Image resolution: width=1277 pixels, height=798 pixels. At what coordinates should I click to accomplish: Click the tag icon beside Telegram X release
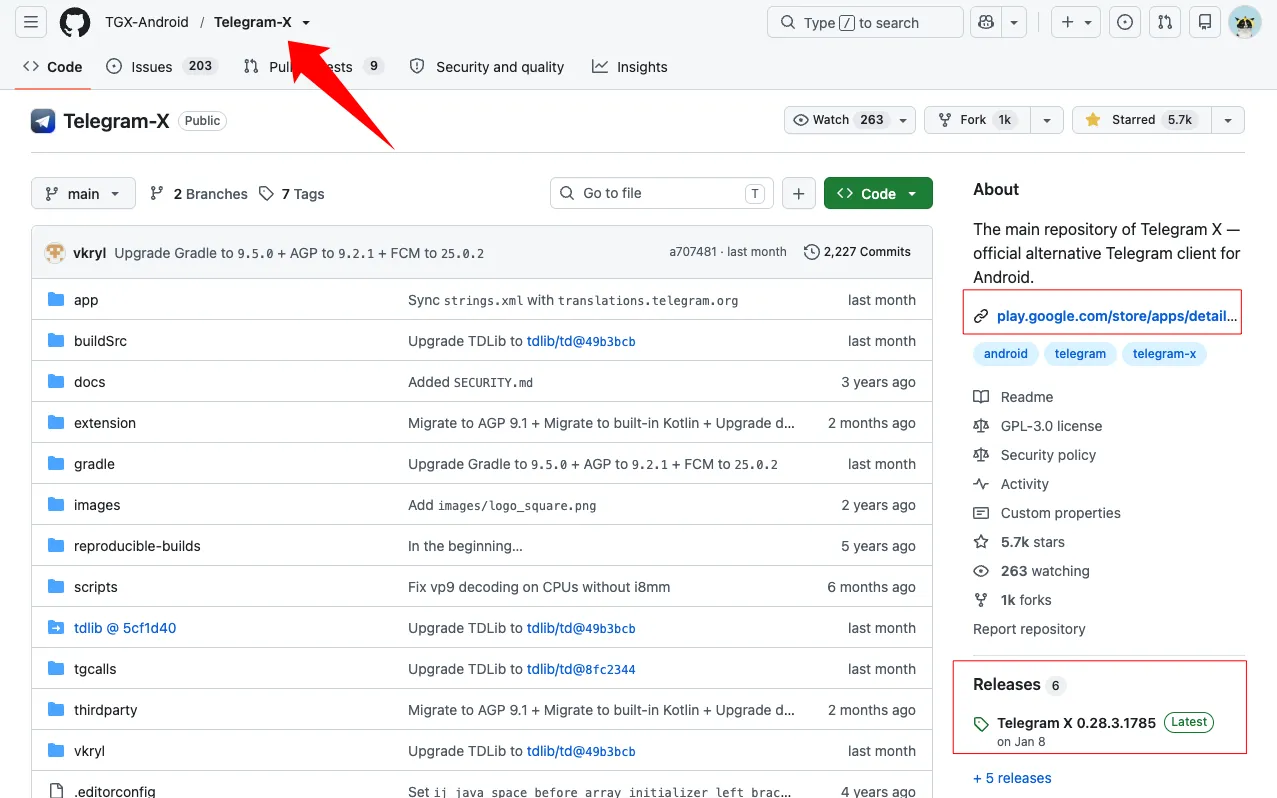click(981, 724)
